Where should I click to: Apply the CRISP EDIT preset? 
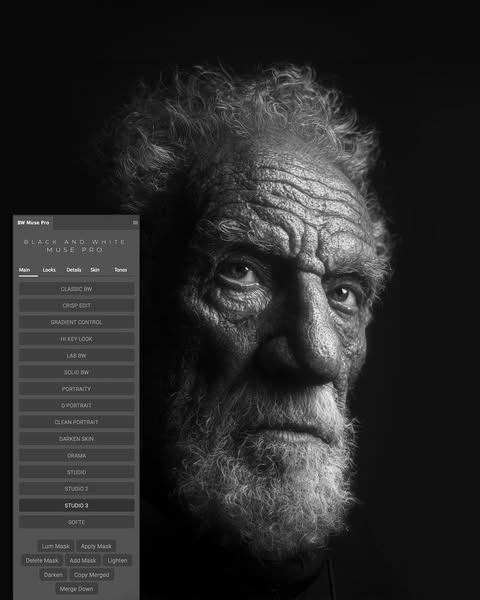[x=77, y=306]
